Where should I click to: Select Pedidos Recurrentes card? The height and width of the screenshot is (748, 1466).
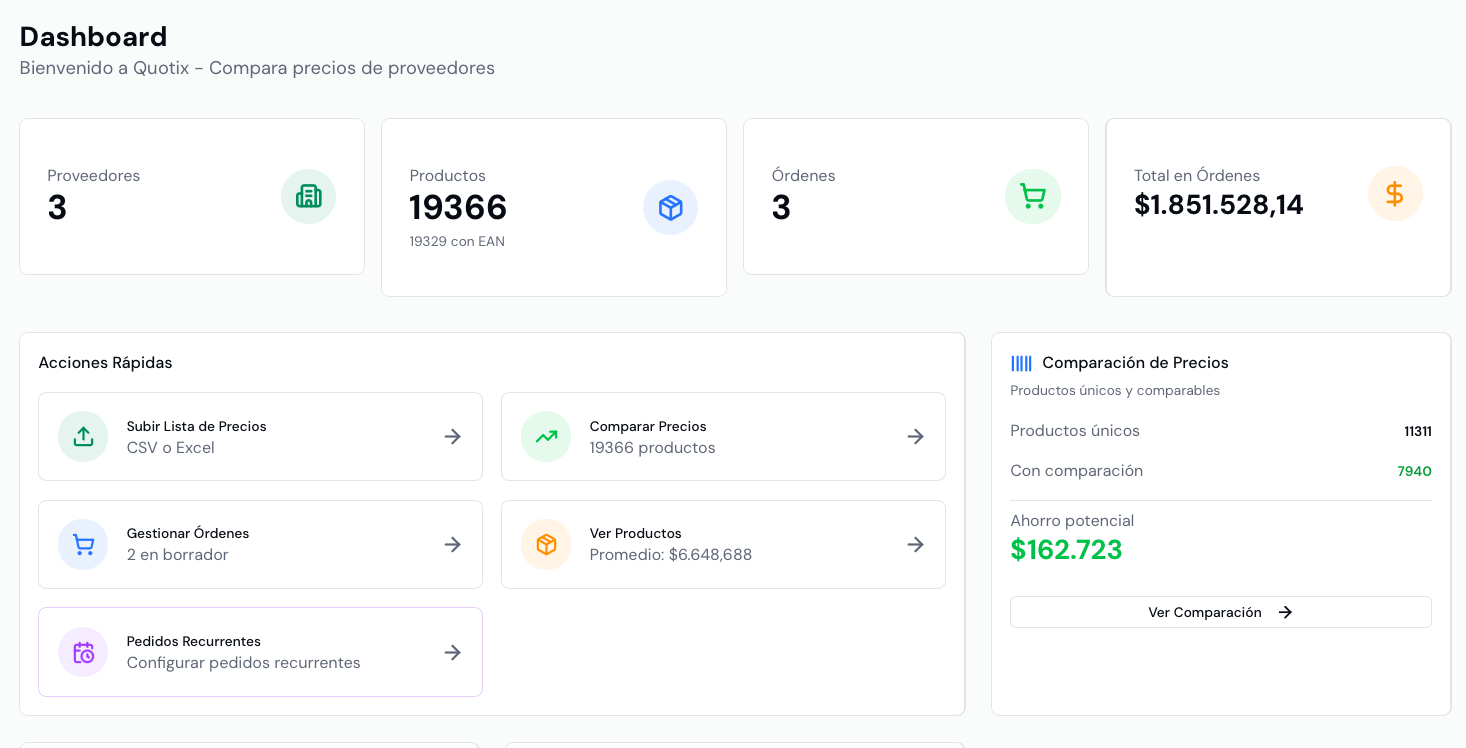[260, 652]
